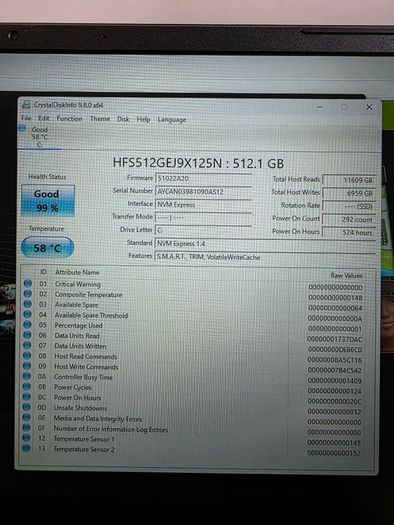
Task: Click the Raw Values column header
Action: pos(346,276)
